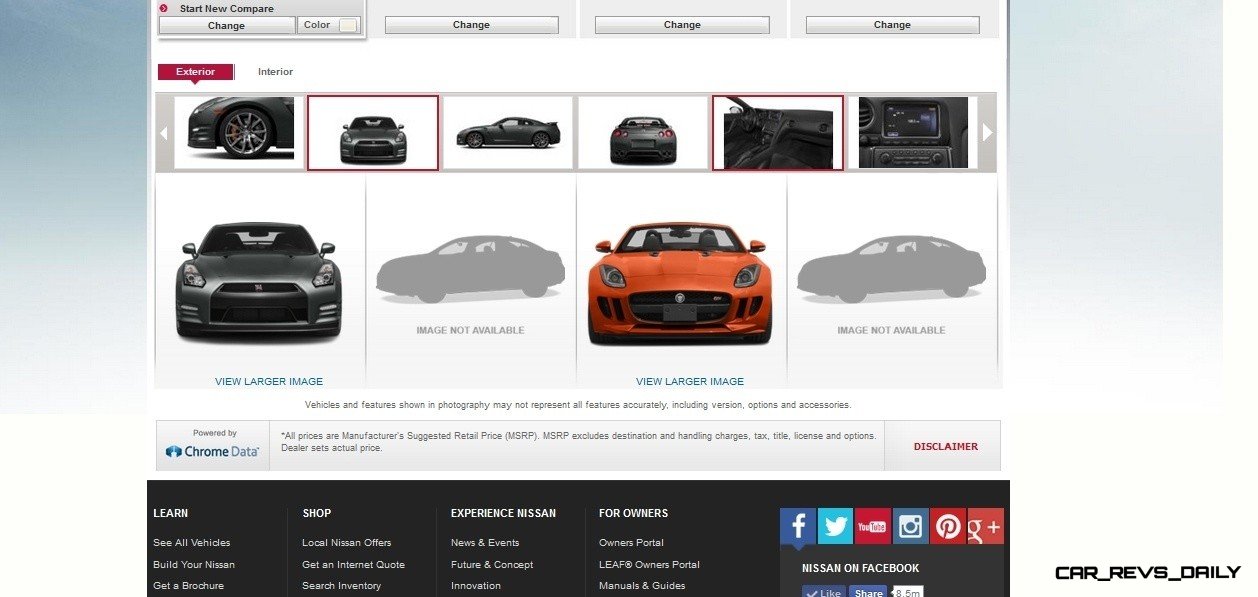Click the Chrome Data logo
The width and height of the screenshot is (1258, 597).
click(213, 451)
